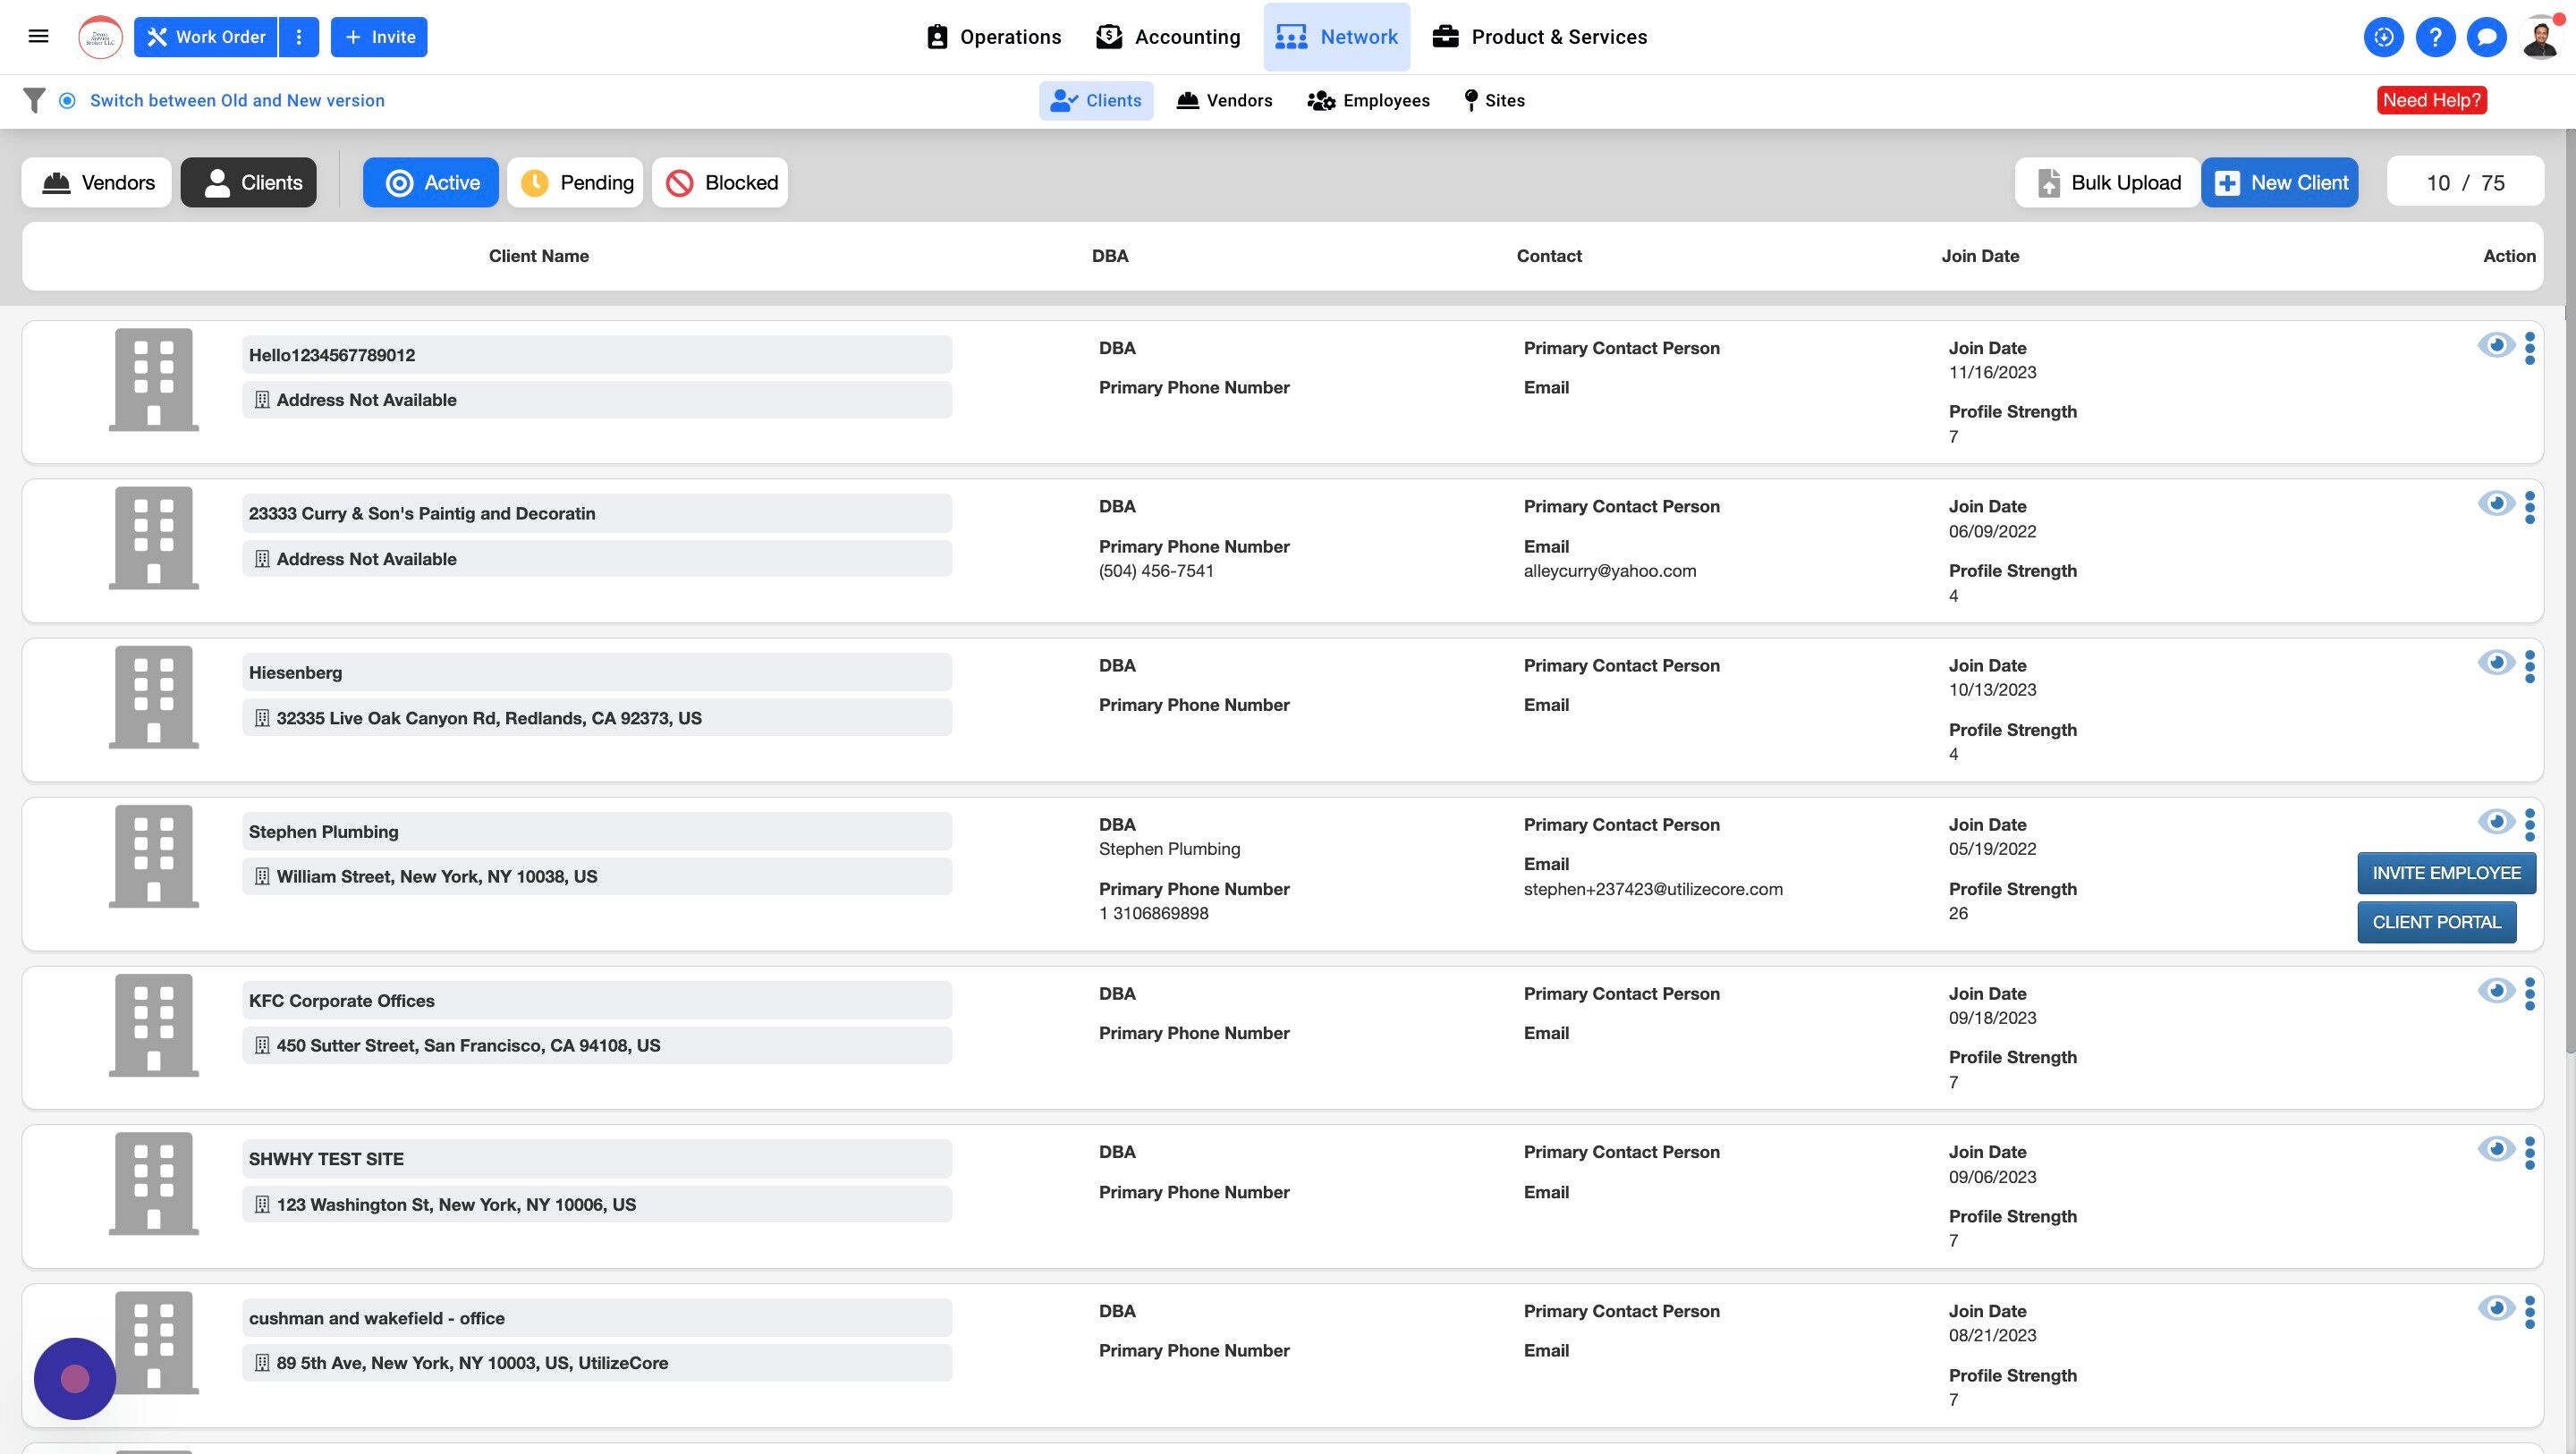Click the eye icon for the Hiesenberg client
Image resolution: width=2576 pixels, height=1454 pixels.
pyautogui.click(x=2496, y=662)
